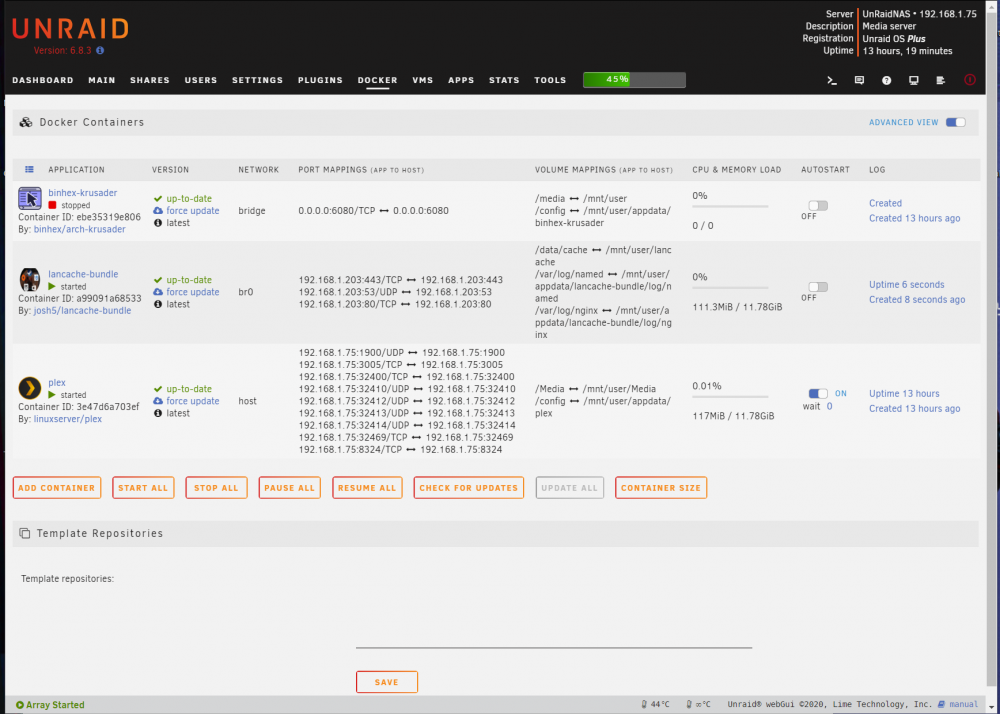Click the plex wait value 0
The height and width of the screenshot is (714, 1000).
point(829,406)
